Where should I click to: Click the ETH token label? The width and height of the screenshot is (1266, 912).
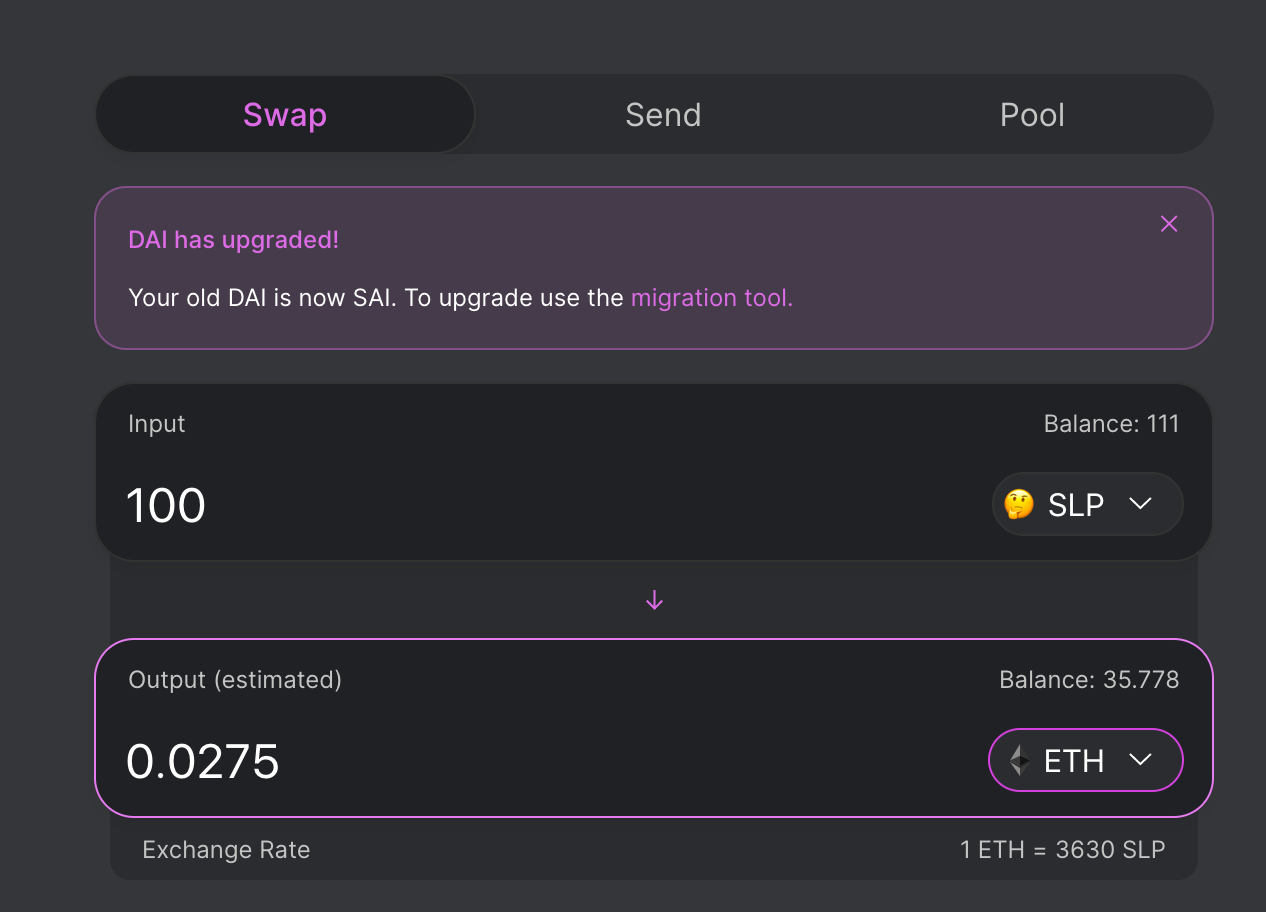(1074, 761)
